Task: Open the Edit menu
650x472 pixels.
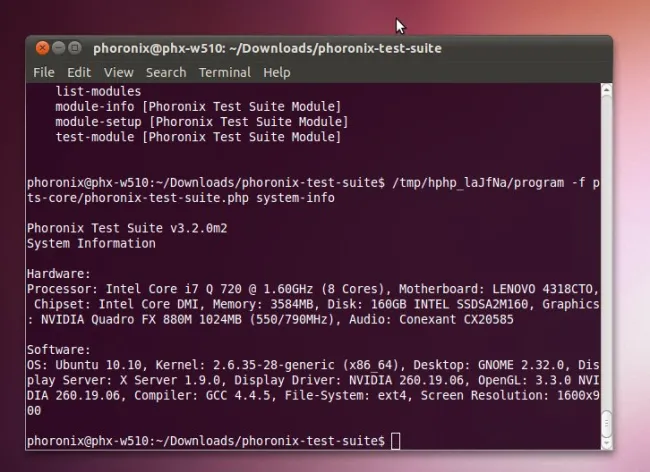Action: [x=79, y=73]
